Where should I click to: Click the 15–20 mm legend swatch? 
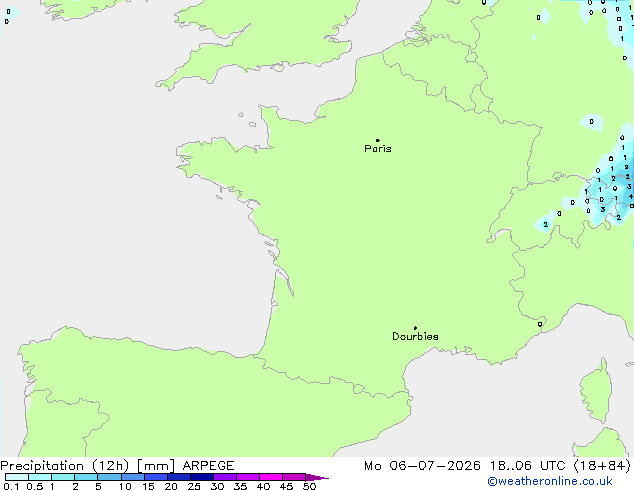point(156,477)
